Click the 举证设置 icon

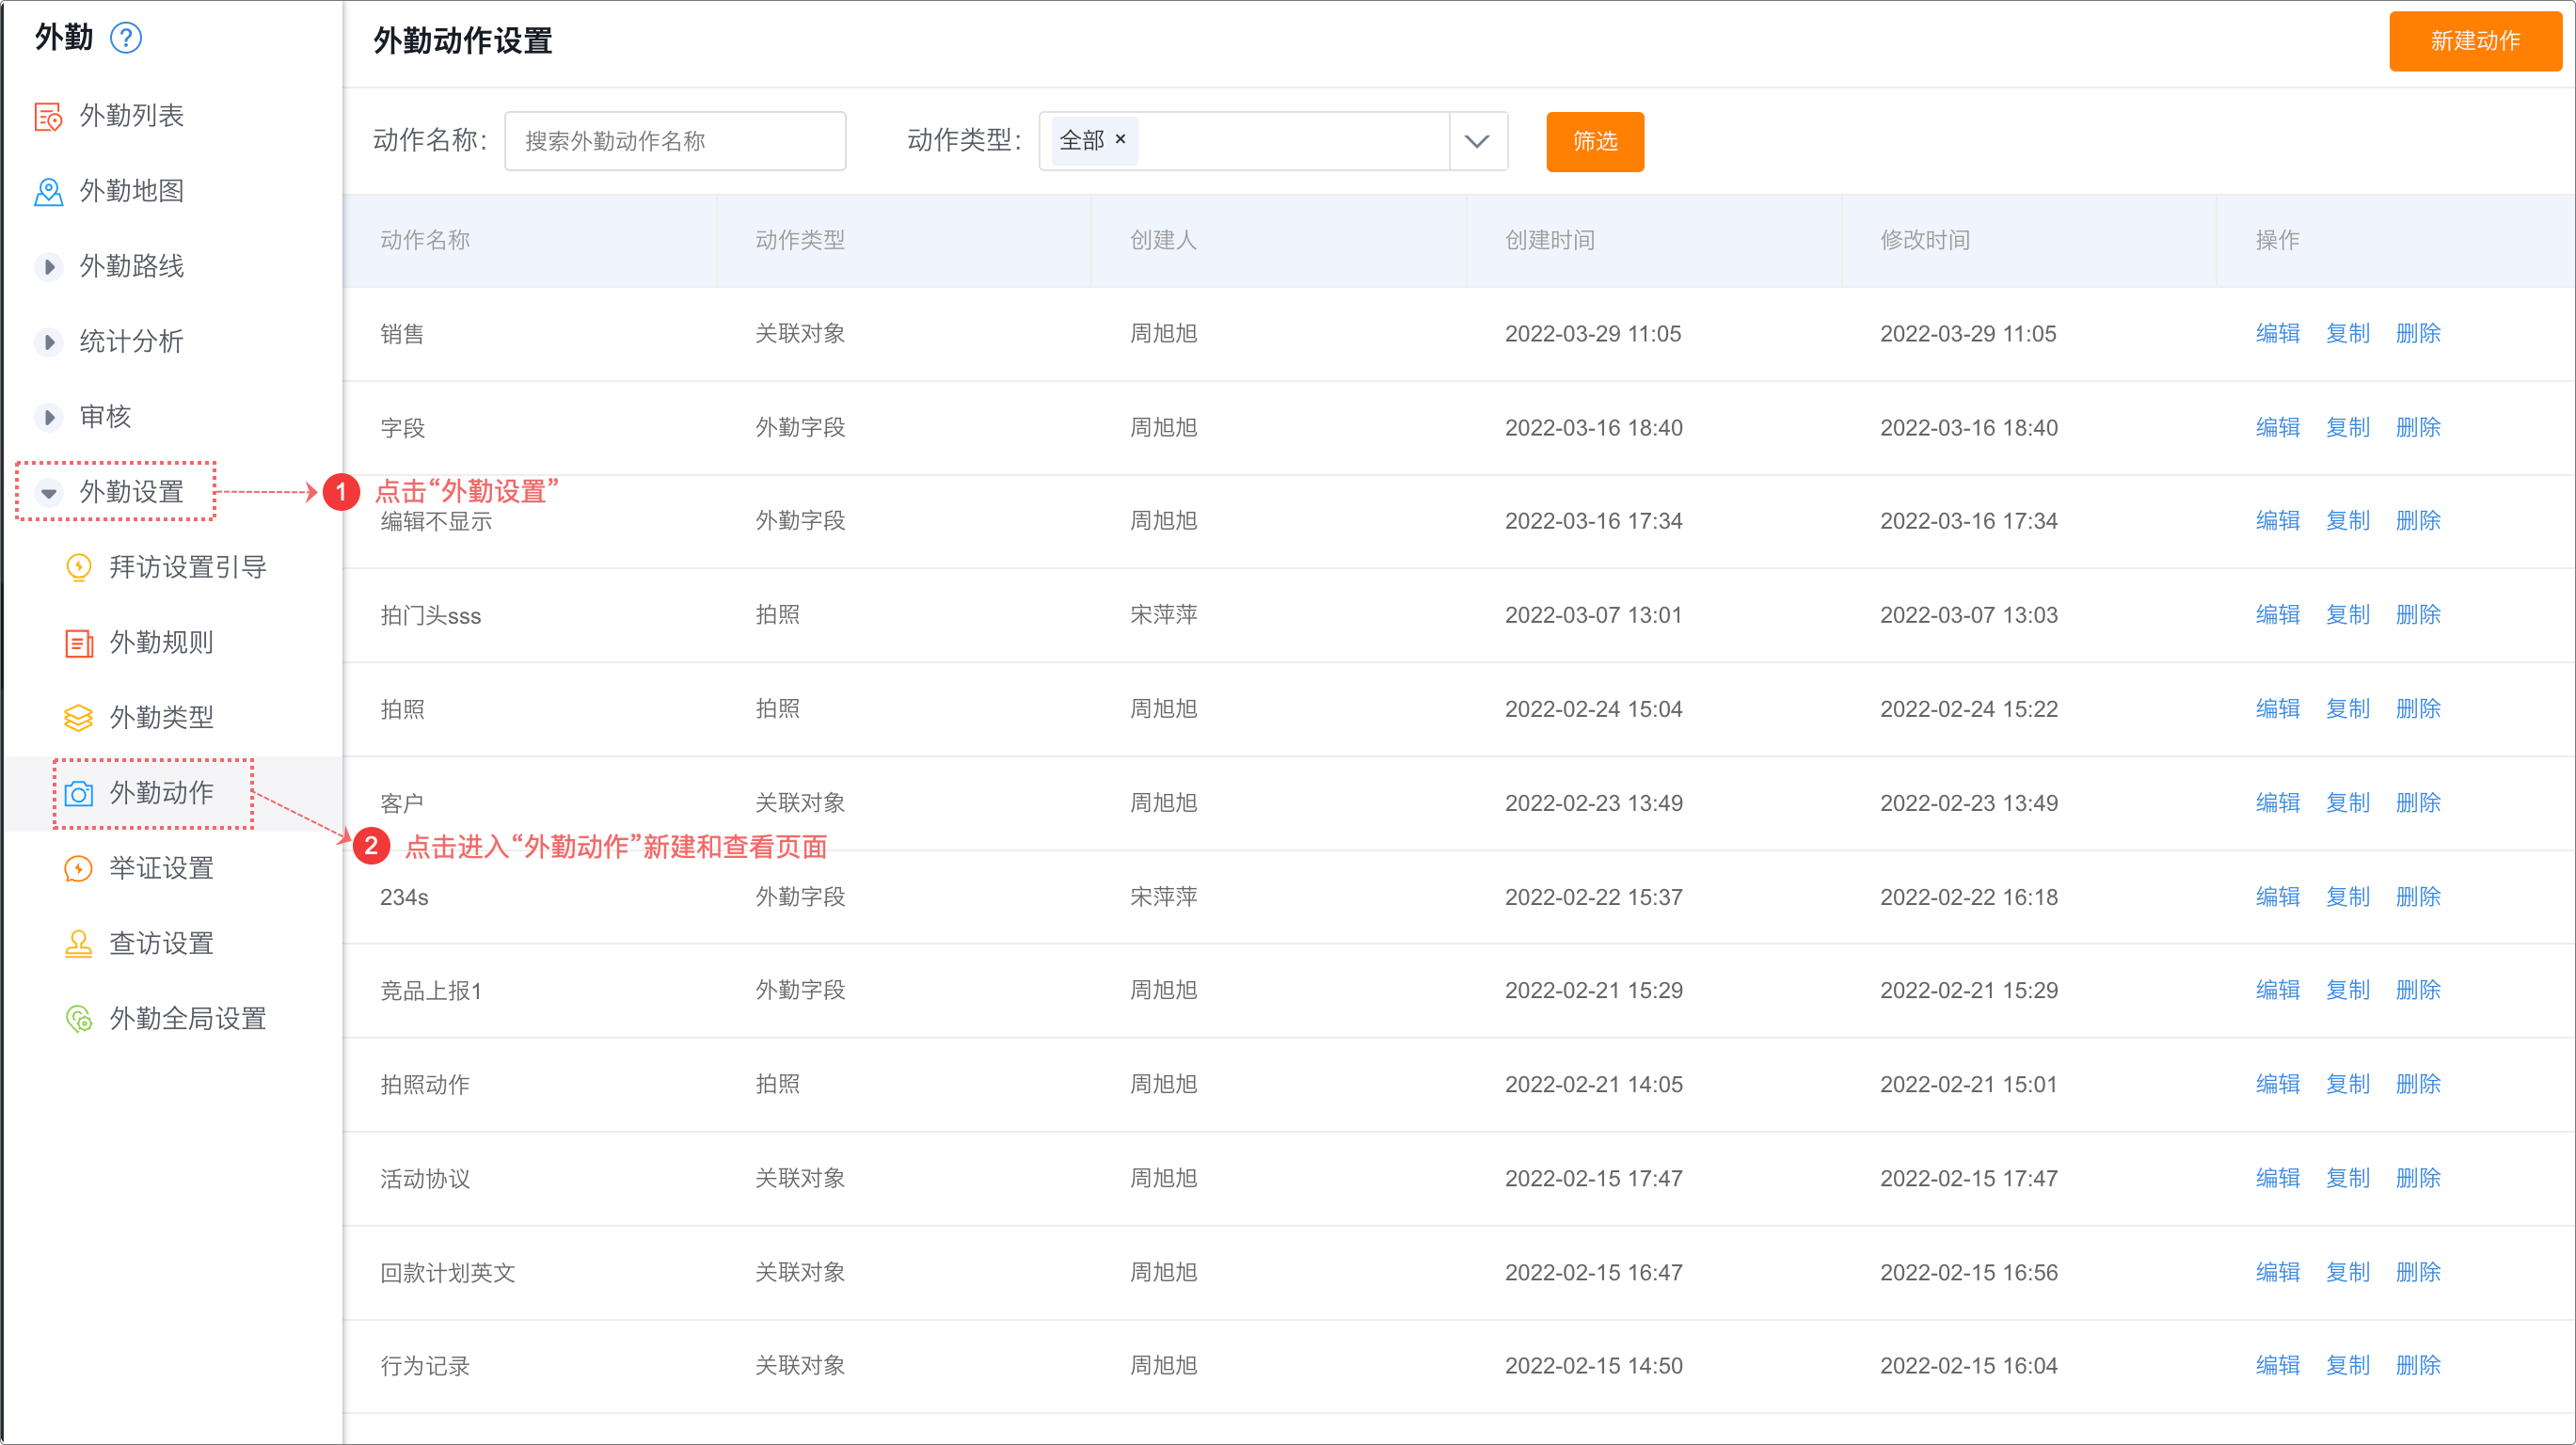pos(78,868)
